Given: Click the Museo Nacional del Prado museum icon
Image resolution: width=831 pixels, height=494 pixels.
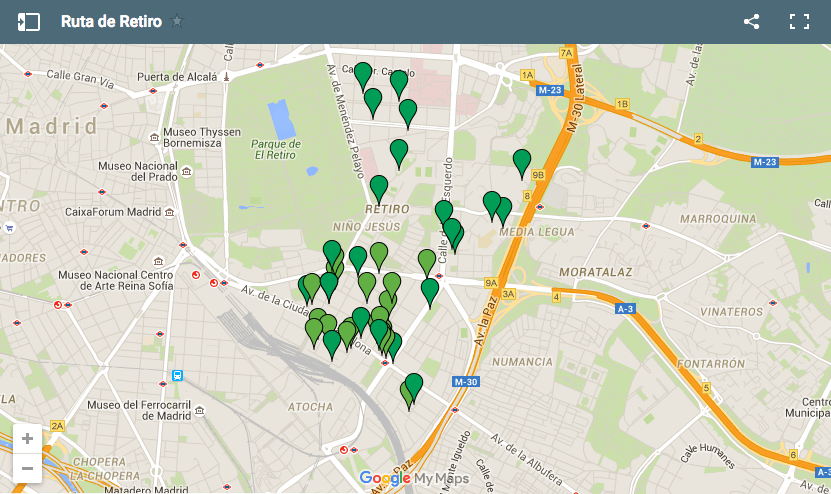Looking at the screenshot, I should click(187, 171).
